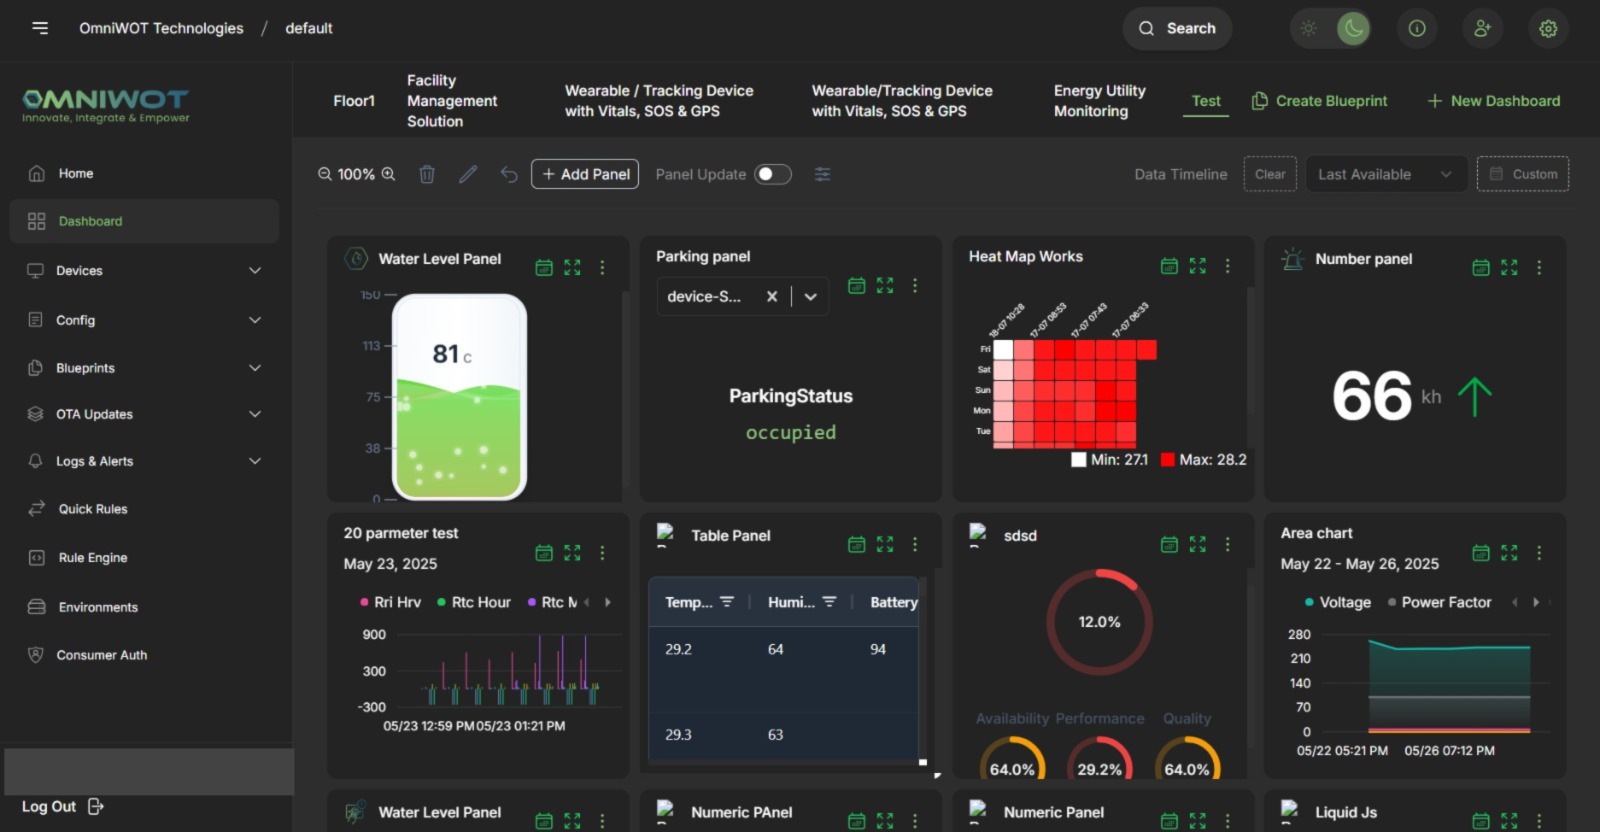Expand Parking panel fullscreen
Image resolution: width=1600 pixels, height=832 pixels.
[x=885, y=285]
